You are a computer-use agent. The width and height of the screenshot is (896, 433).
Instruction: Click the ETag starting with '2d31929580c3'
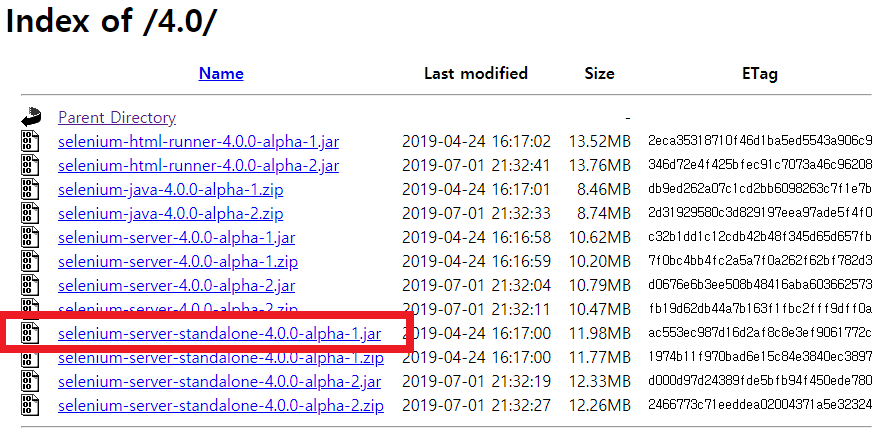[x=760, y=213]
